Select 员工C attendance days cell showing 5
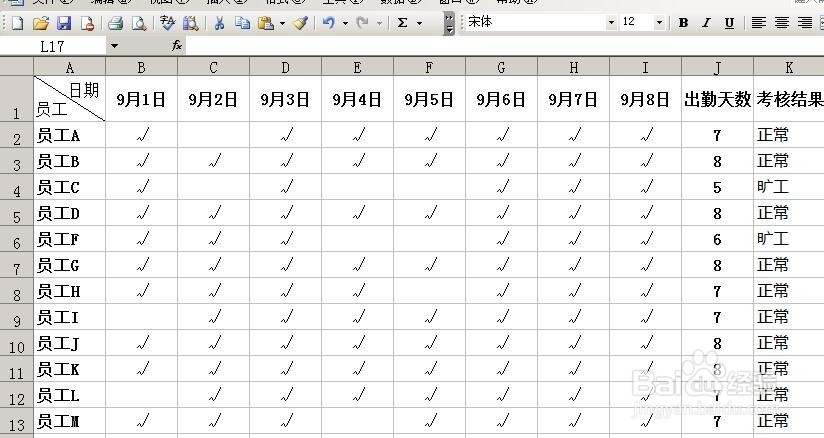824x438 pixels. [x=717, y=187]
